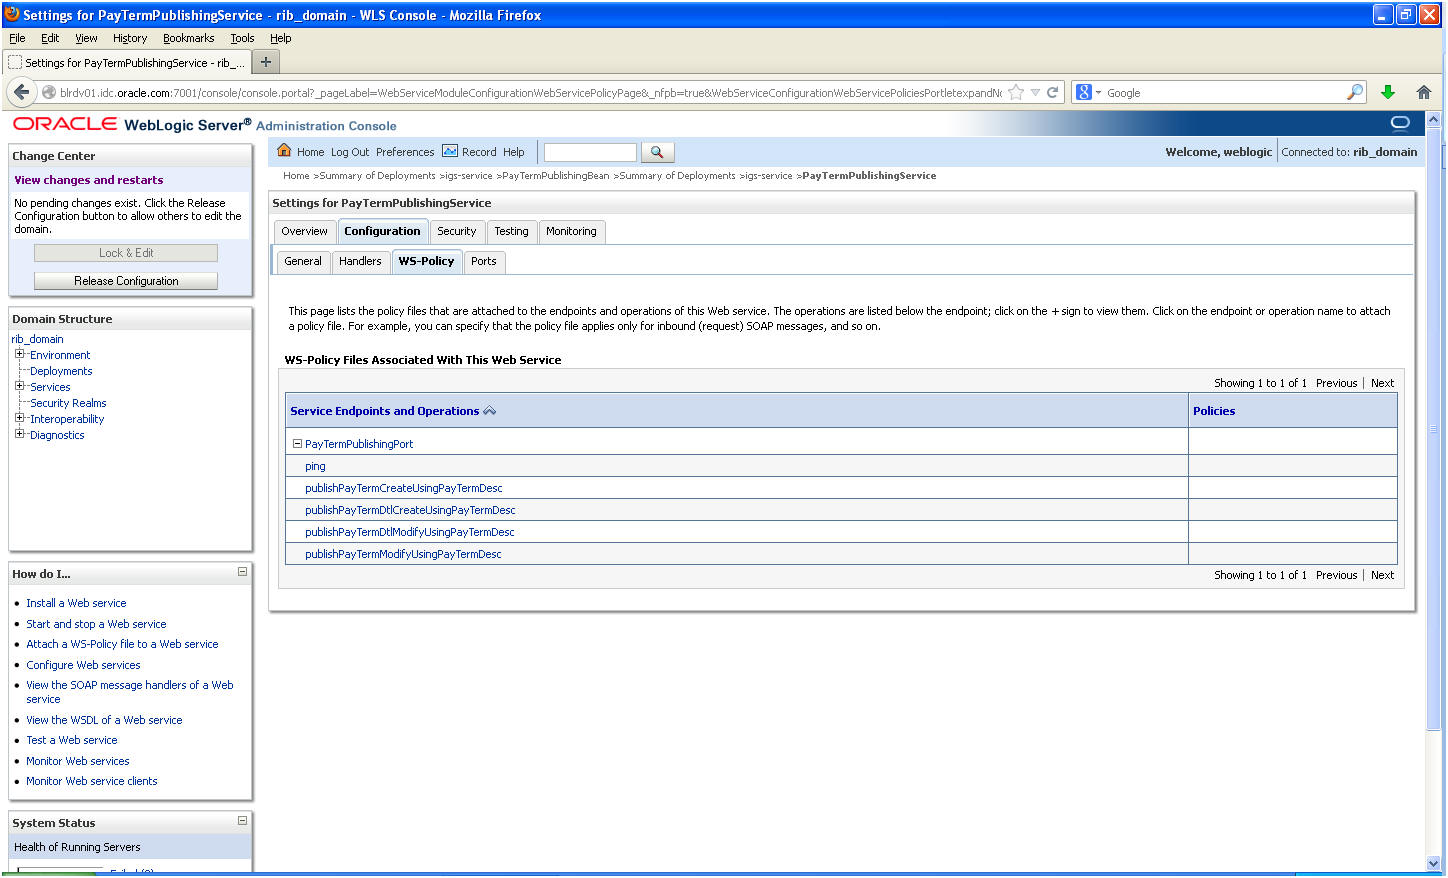Open the URL bar history dropdown arrow
This screenshot has height=878, width=1448.
coord(1035,92)
